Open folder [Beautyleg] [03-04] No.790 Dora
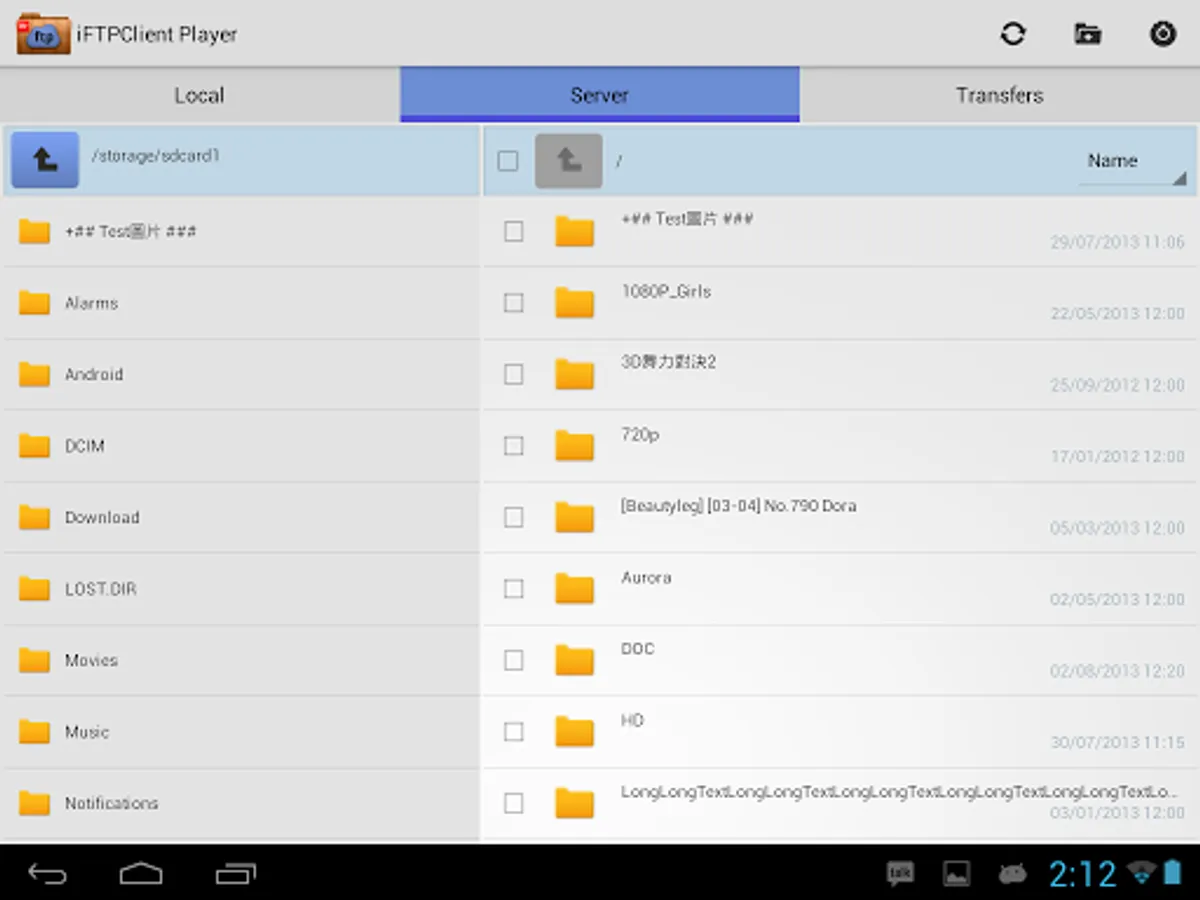The image size is (1200, 900). pyautogui.click(x=739, y=506)
